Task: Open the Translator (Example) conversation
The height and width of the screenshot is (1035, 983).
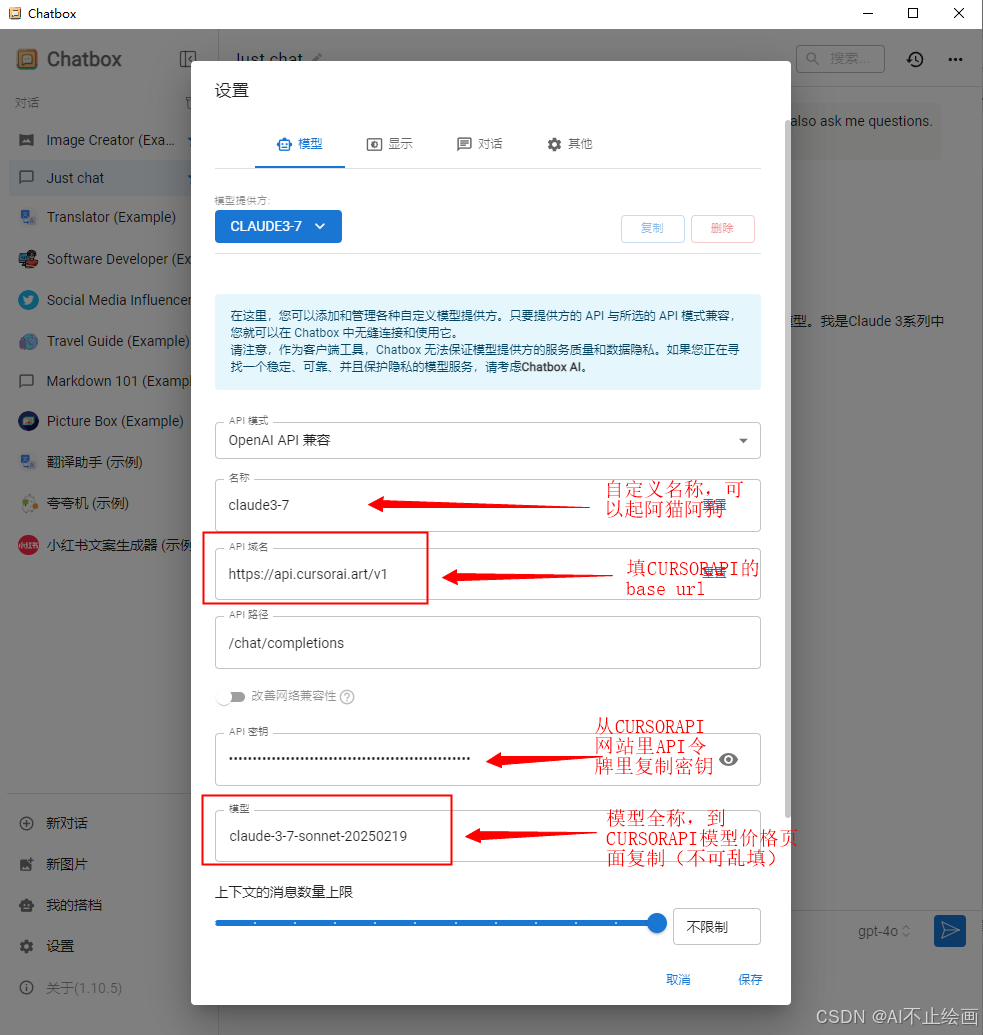Action: (100, 217)
